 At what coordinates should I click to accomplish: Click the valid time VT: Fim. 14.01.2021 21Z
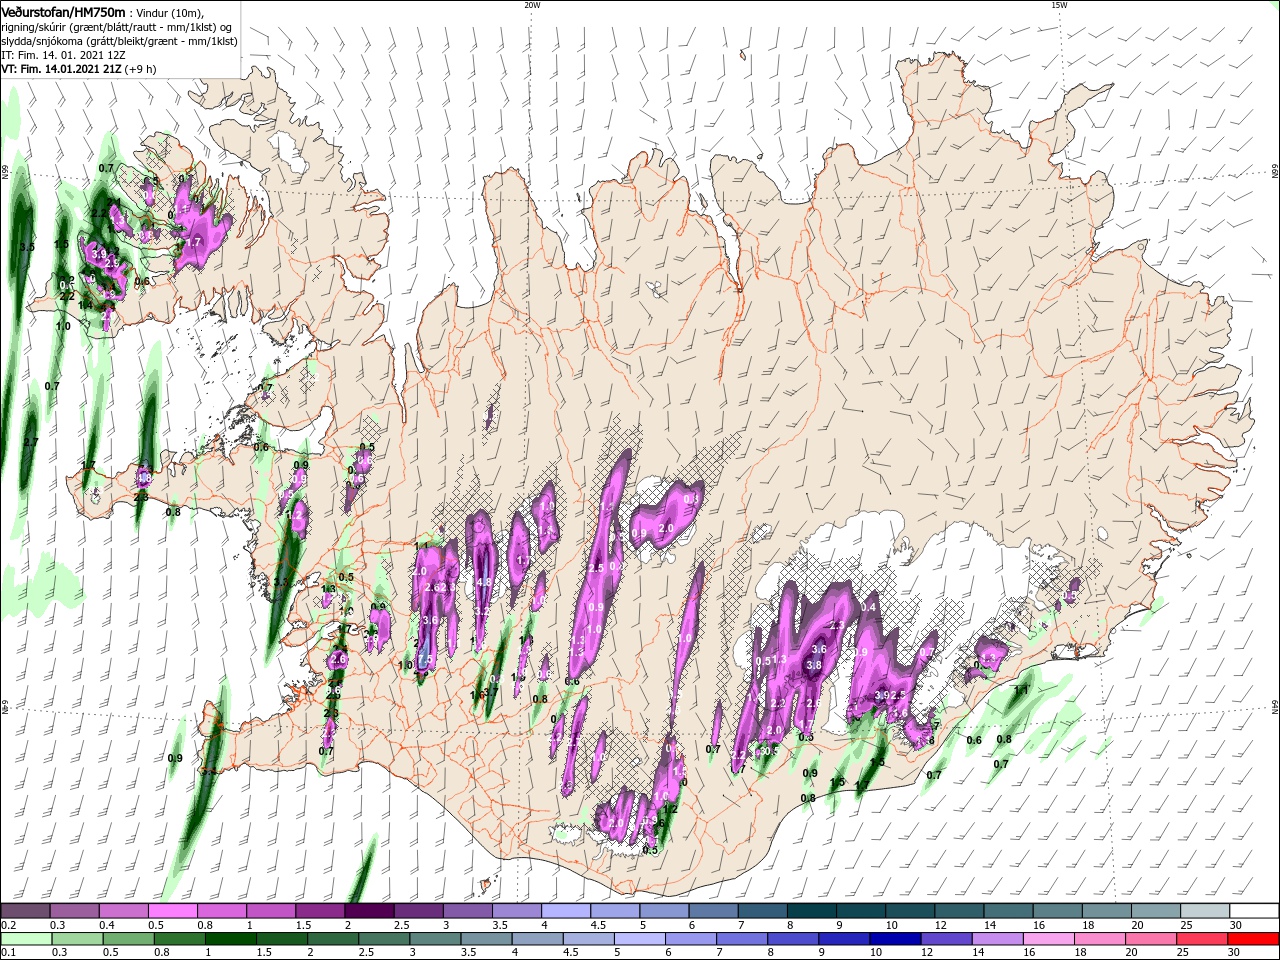(x=61, y=69)
